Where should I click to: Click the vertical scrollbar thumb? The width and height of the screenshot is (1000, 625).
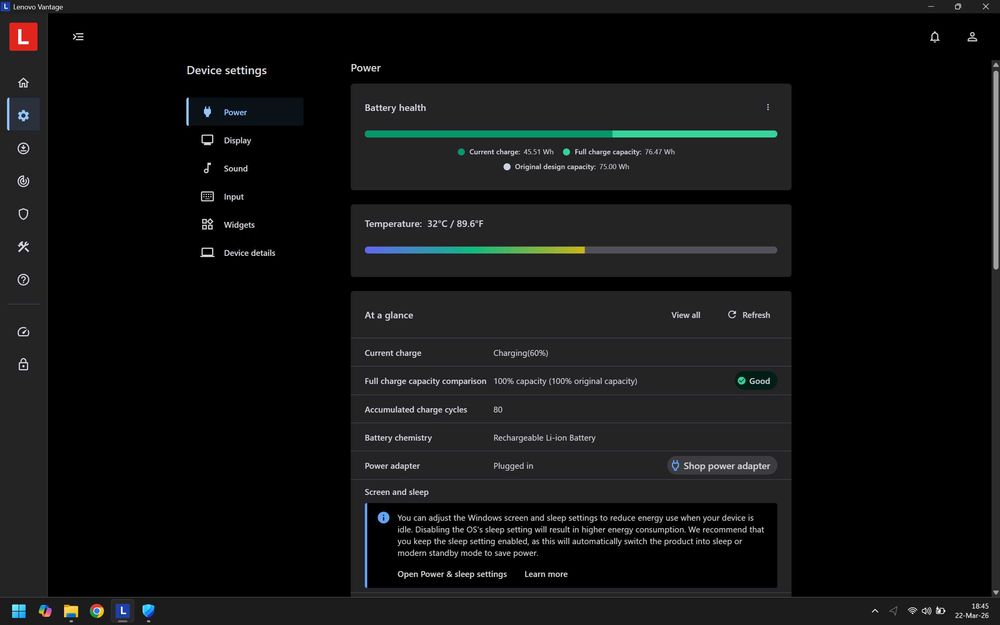pos(996,169)
